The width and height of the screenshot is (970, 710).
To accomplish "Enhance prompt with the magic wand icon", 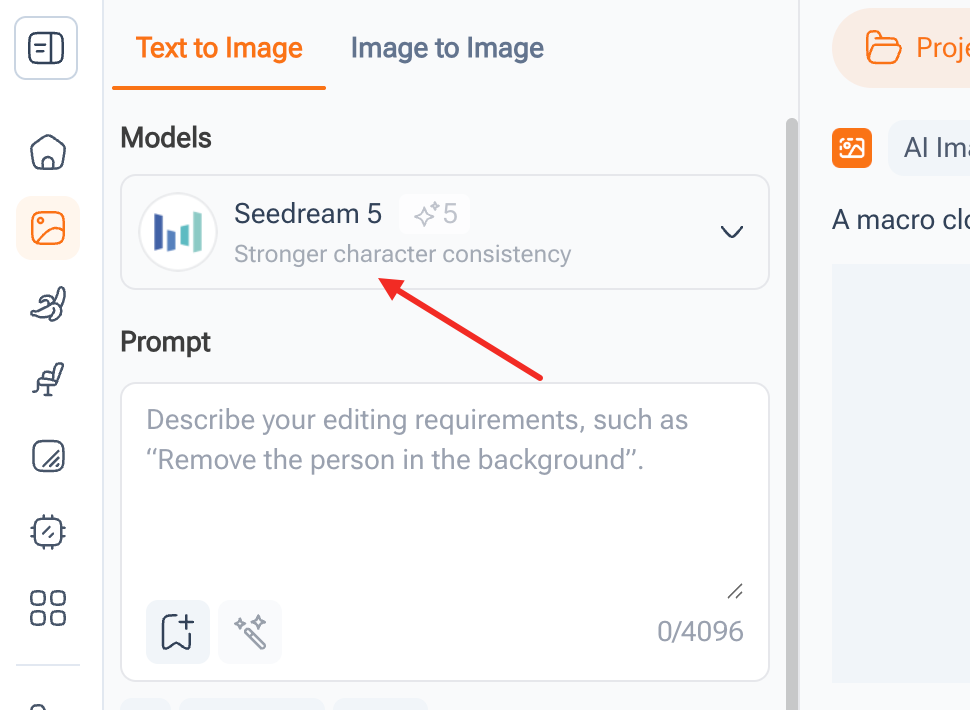I will pyautogui.click(x=249, y=632).
